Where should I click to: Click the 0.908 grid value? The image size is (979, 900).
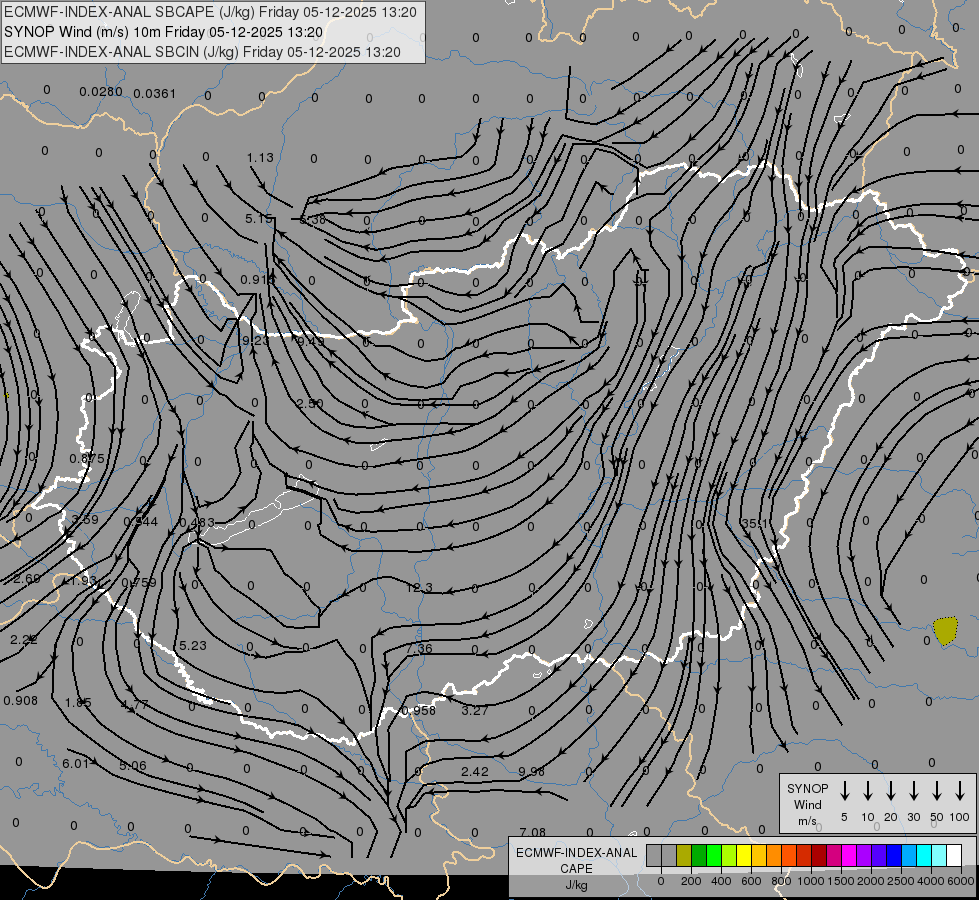(x=21, y=701)
